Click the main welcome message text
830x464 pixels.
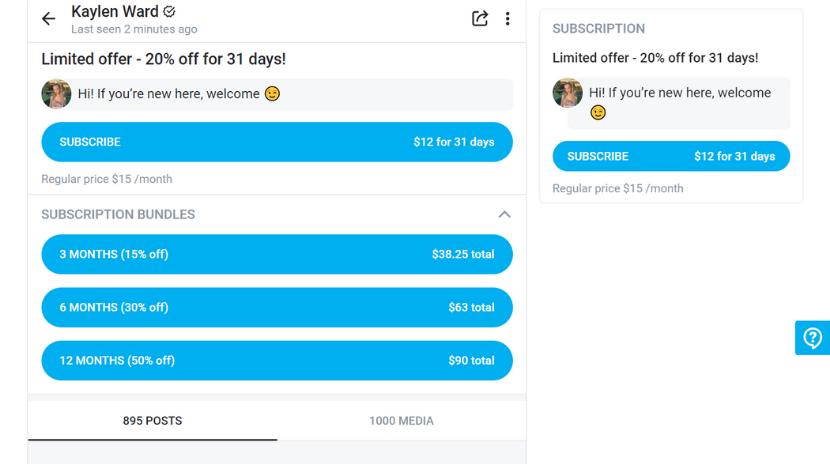tap(168, 94)
